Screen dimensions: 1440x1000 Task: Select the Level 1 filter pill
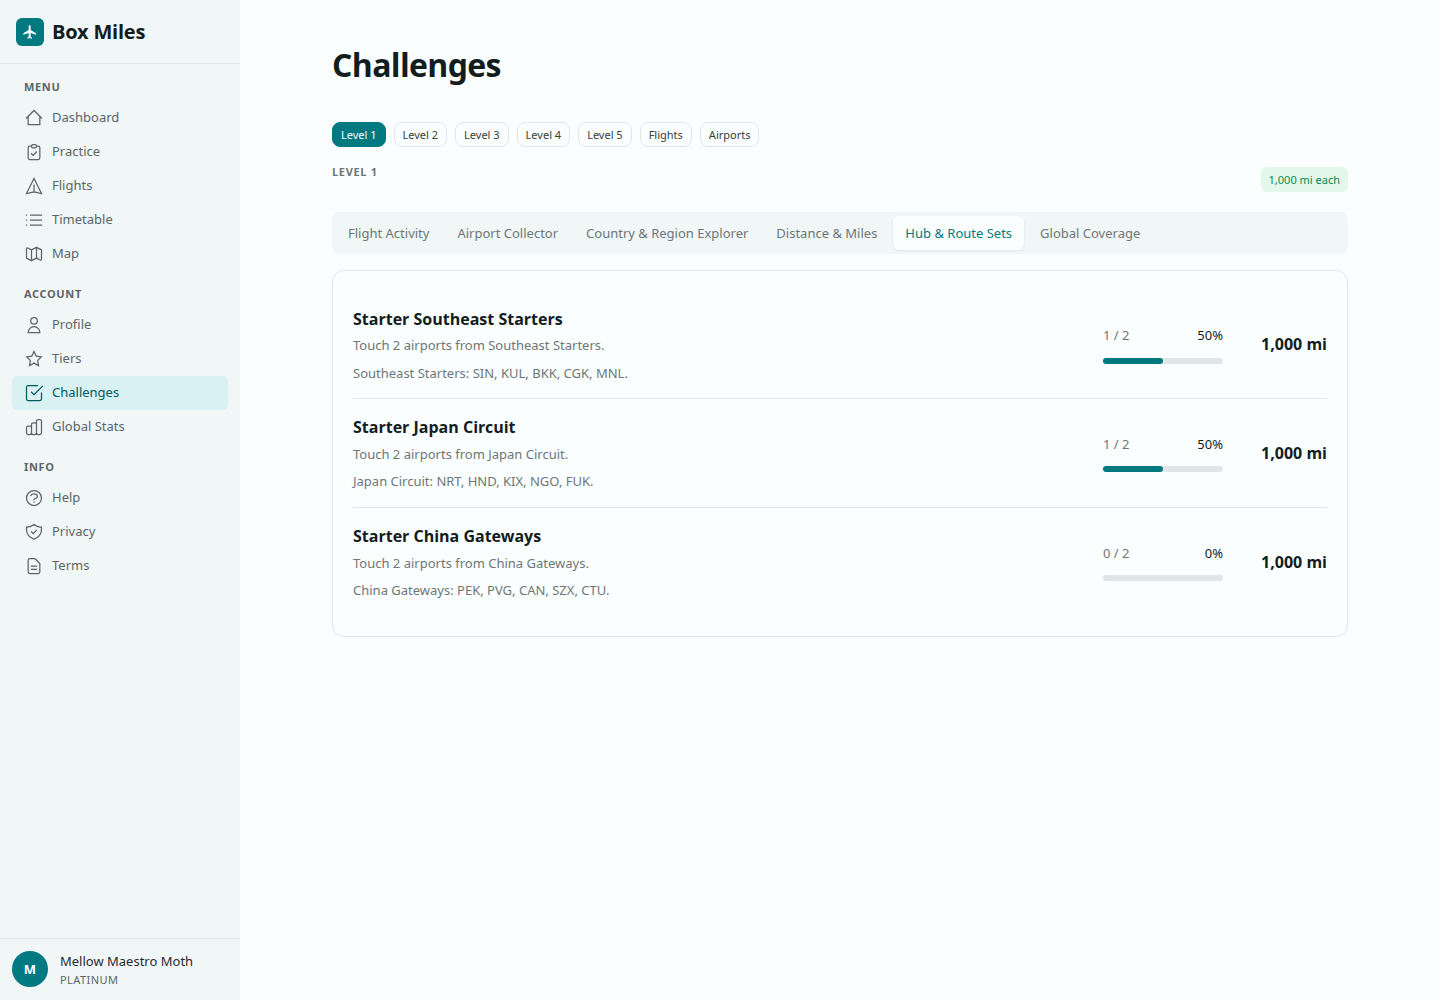pyautogui.click(x=359, y=135)
